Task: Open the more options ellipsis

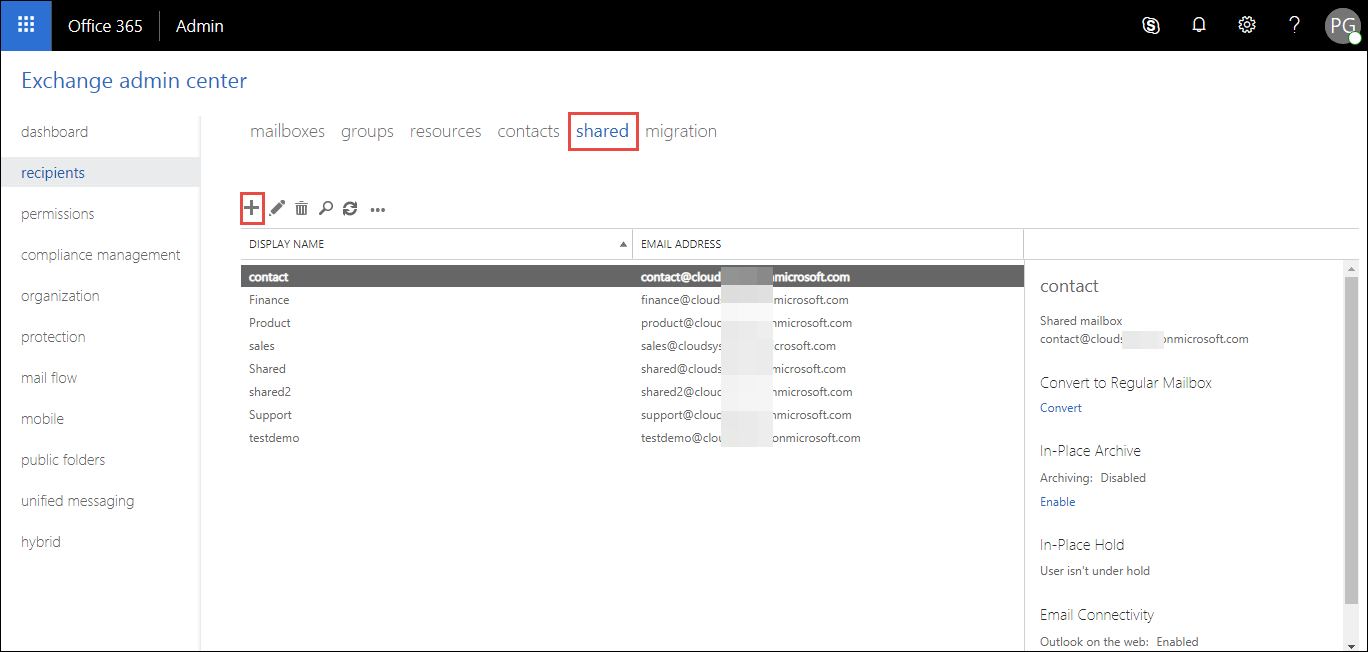Action: click(x=378, y=210)
